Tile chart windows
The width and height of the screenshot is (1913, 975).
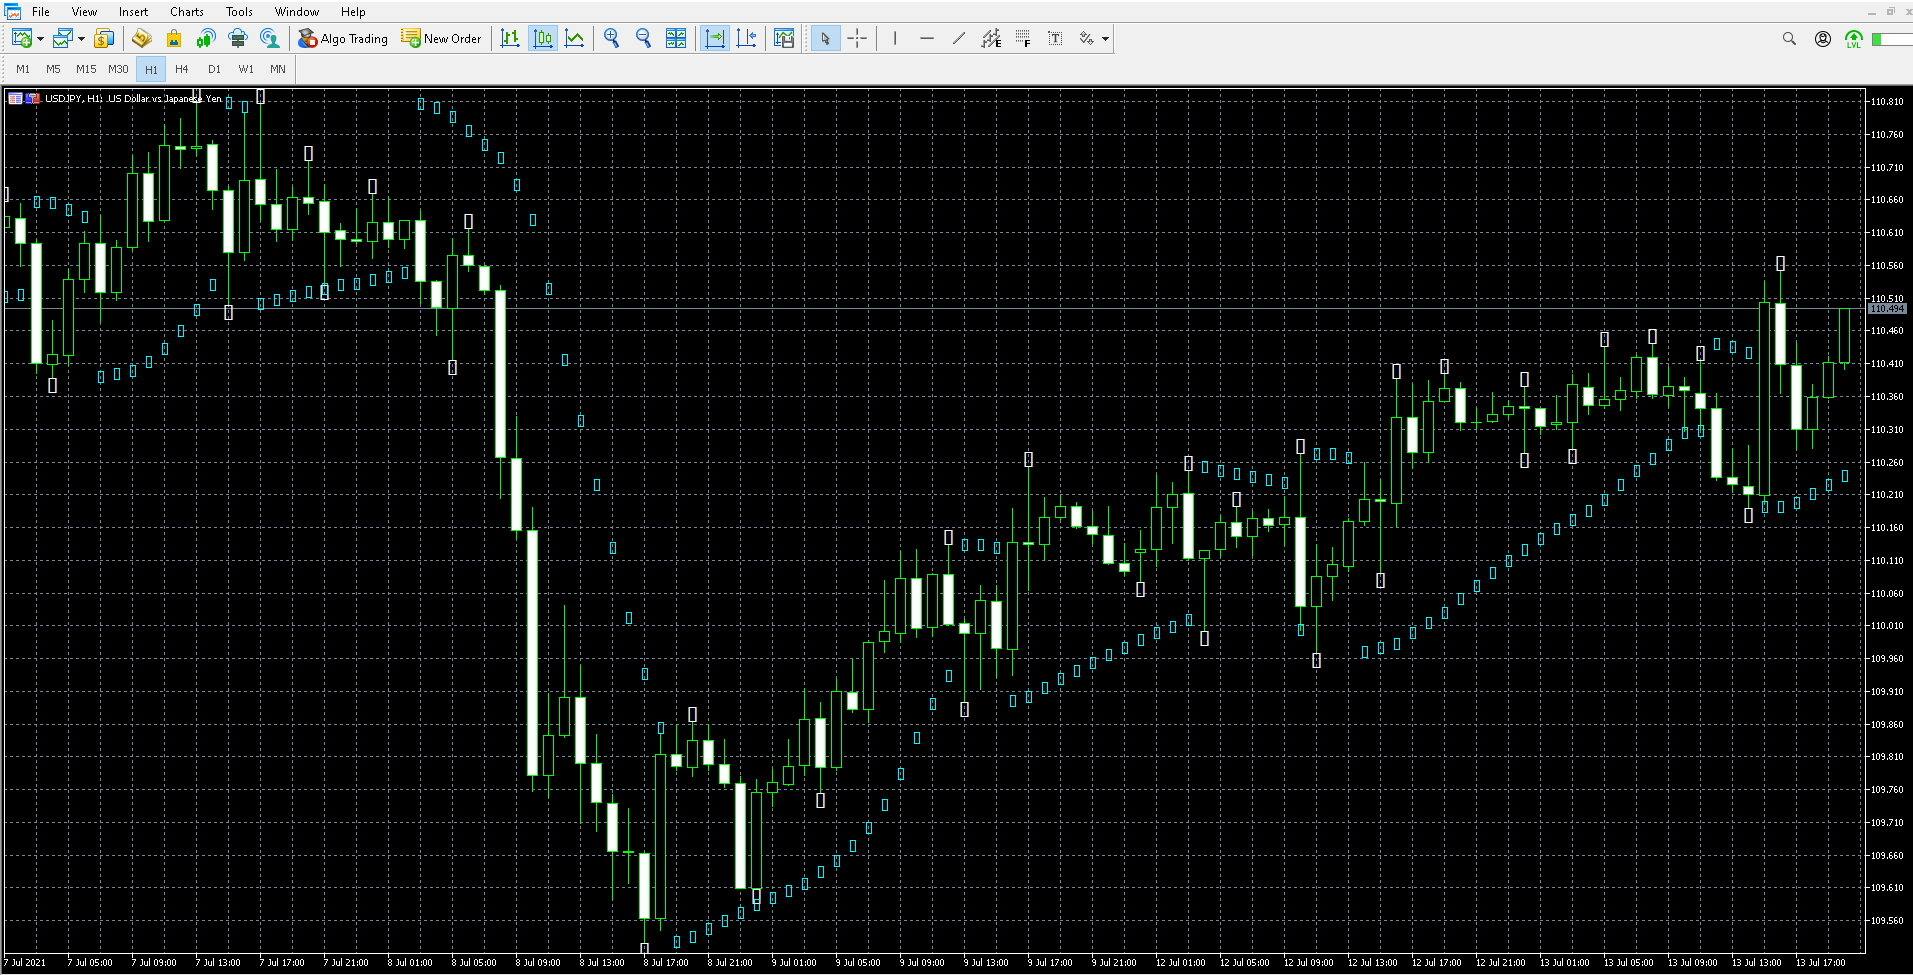coord(676,38)
